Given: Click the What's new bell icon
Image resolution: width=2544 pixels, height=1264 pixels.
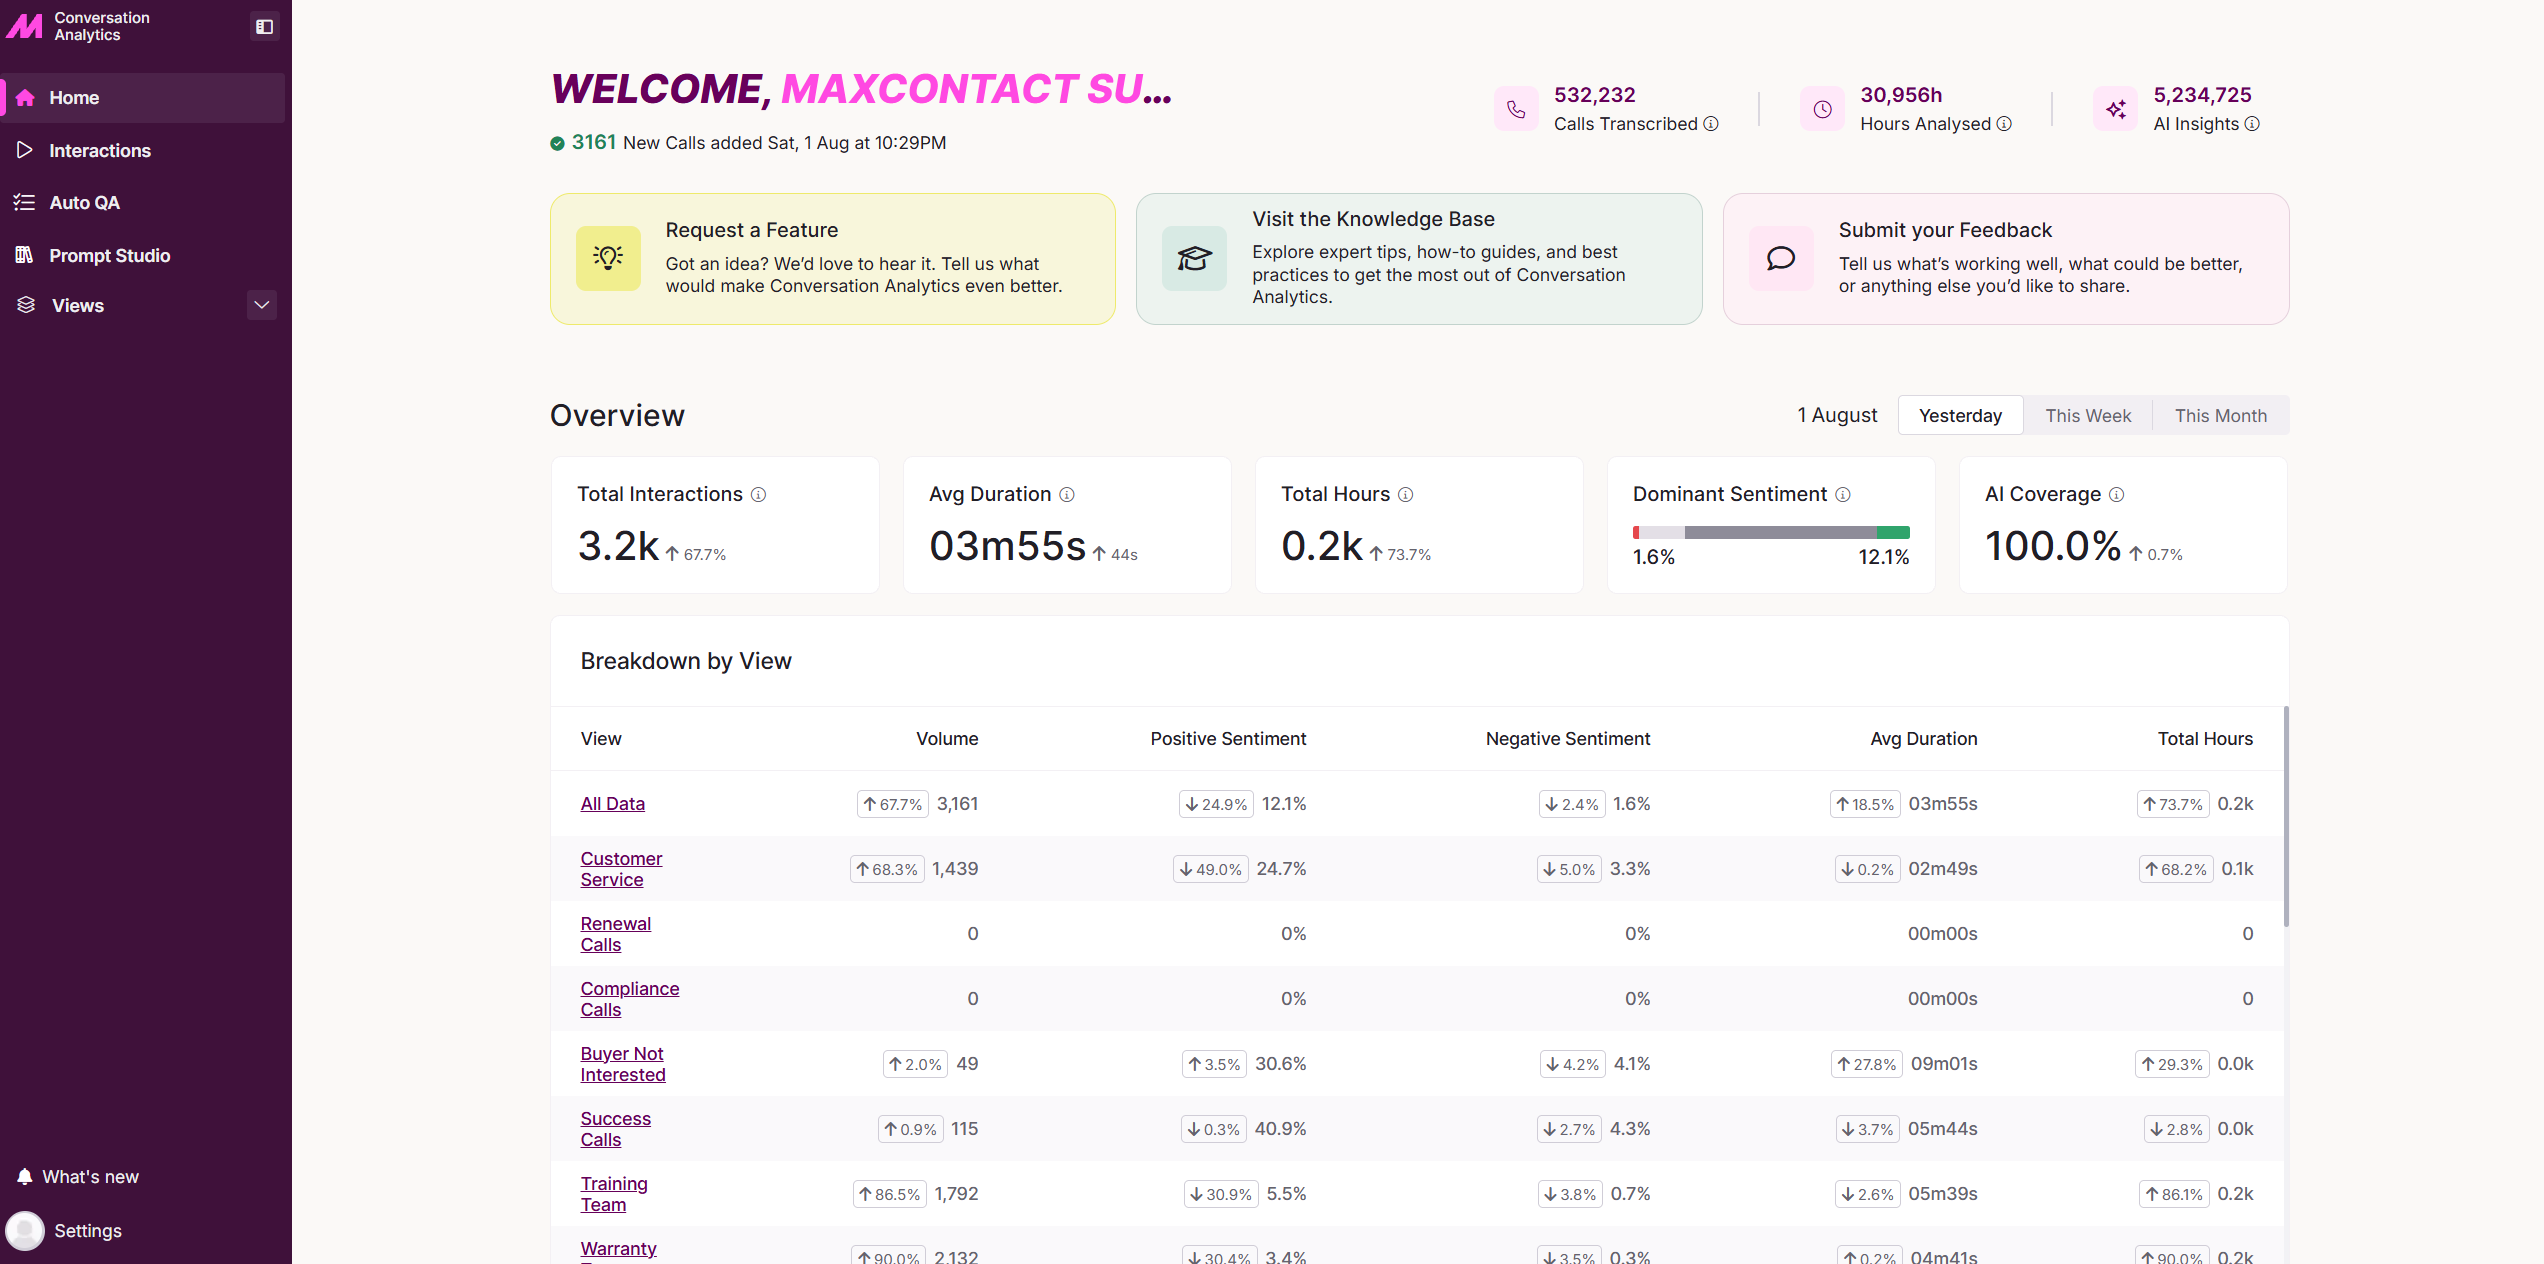Looking at the screenshot, I should point(25,1177).
